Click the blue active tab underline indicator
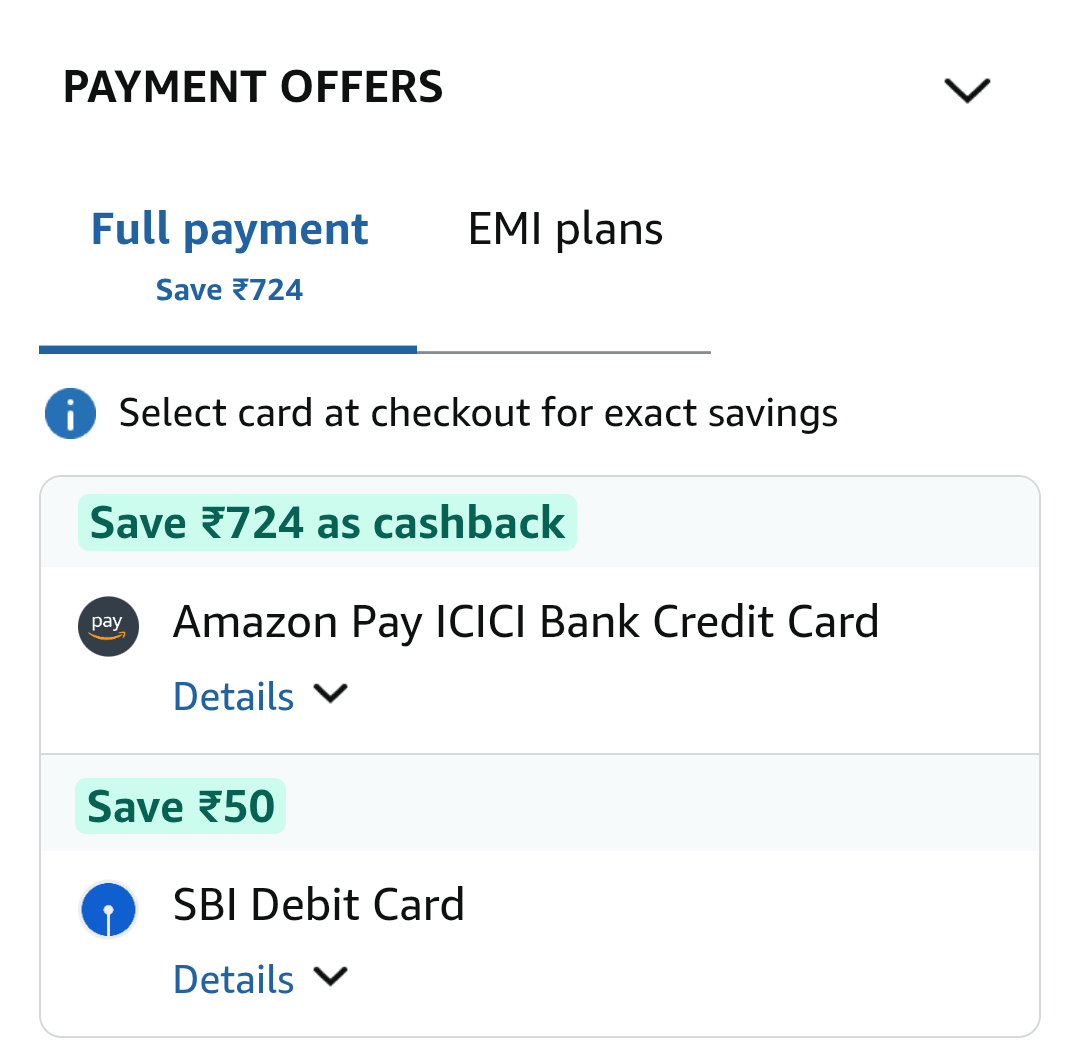The image size is (1080, 1052). pyautogui.click(x=228, y=350)
